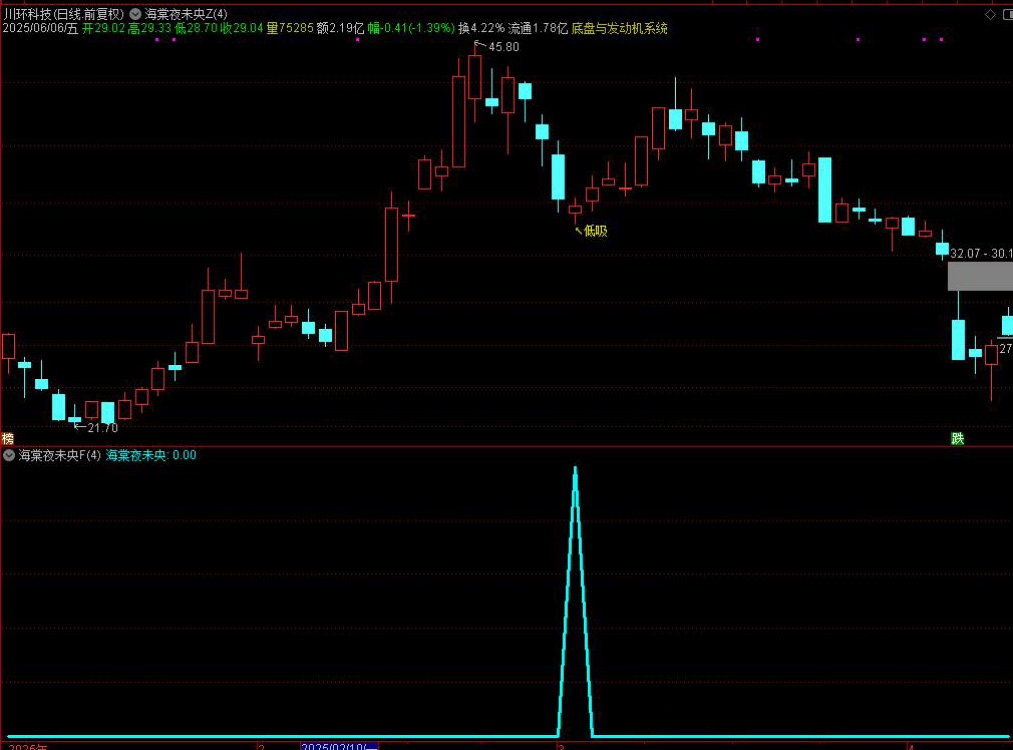
Task: Click the 川环科技 (日线.前复权) stock title
Action: click(x=64, y=14)
